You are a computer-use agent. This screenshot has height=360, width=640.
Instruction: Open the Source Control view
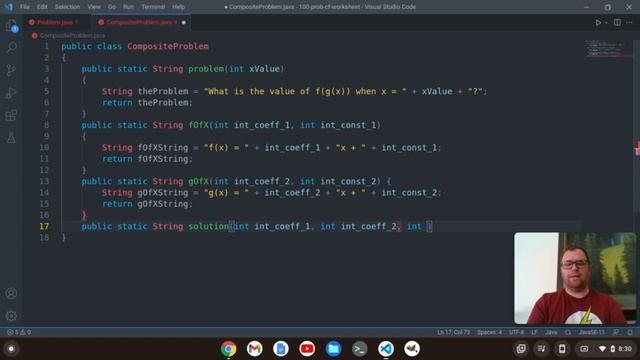[x=11, y=70]
